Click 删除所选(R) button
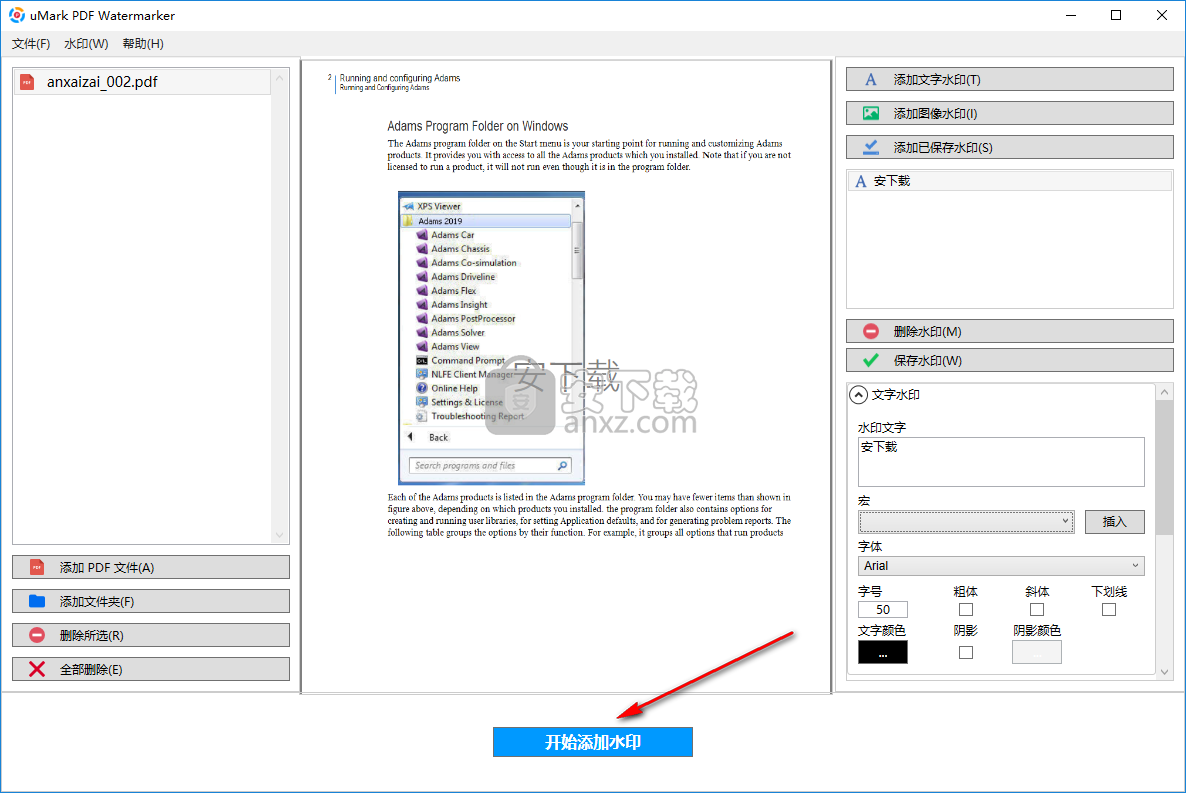The height and width of the screenshot is (793, 1186). point(151,636)
